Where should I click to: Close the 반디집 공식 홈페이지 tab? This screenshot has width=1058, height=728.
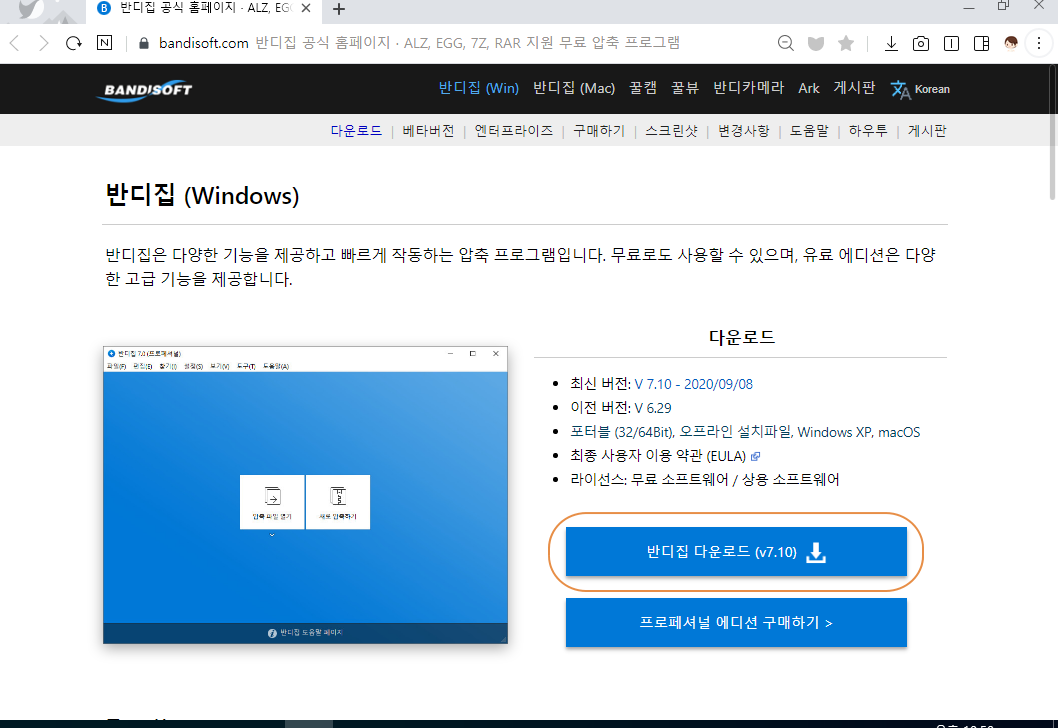point(306,8)
